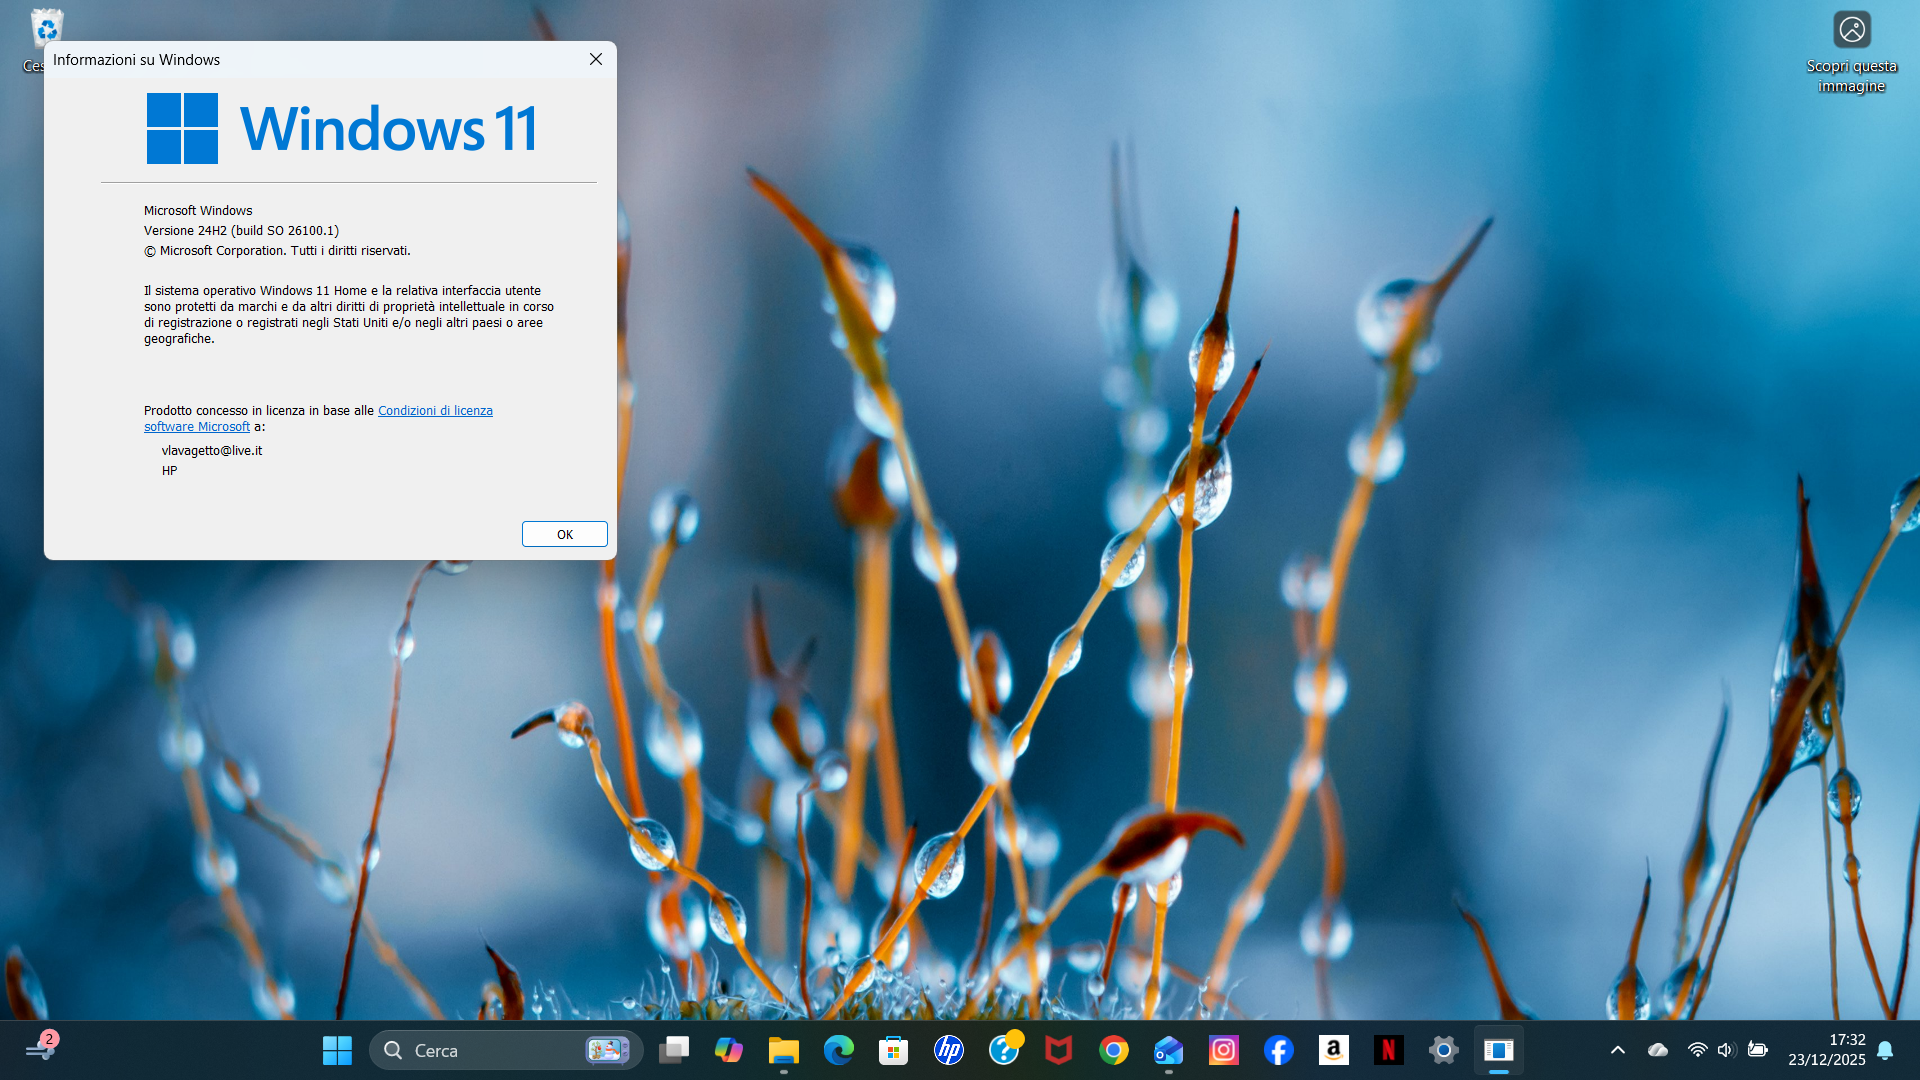Launch Netflix from the taskbar
Screen dimensions: 1920x1080
[1388, 1050]
